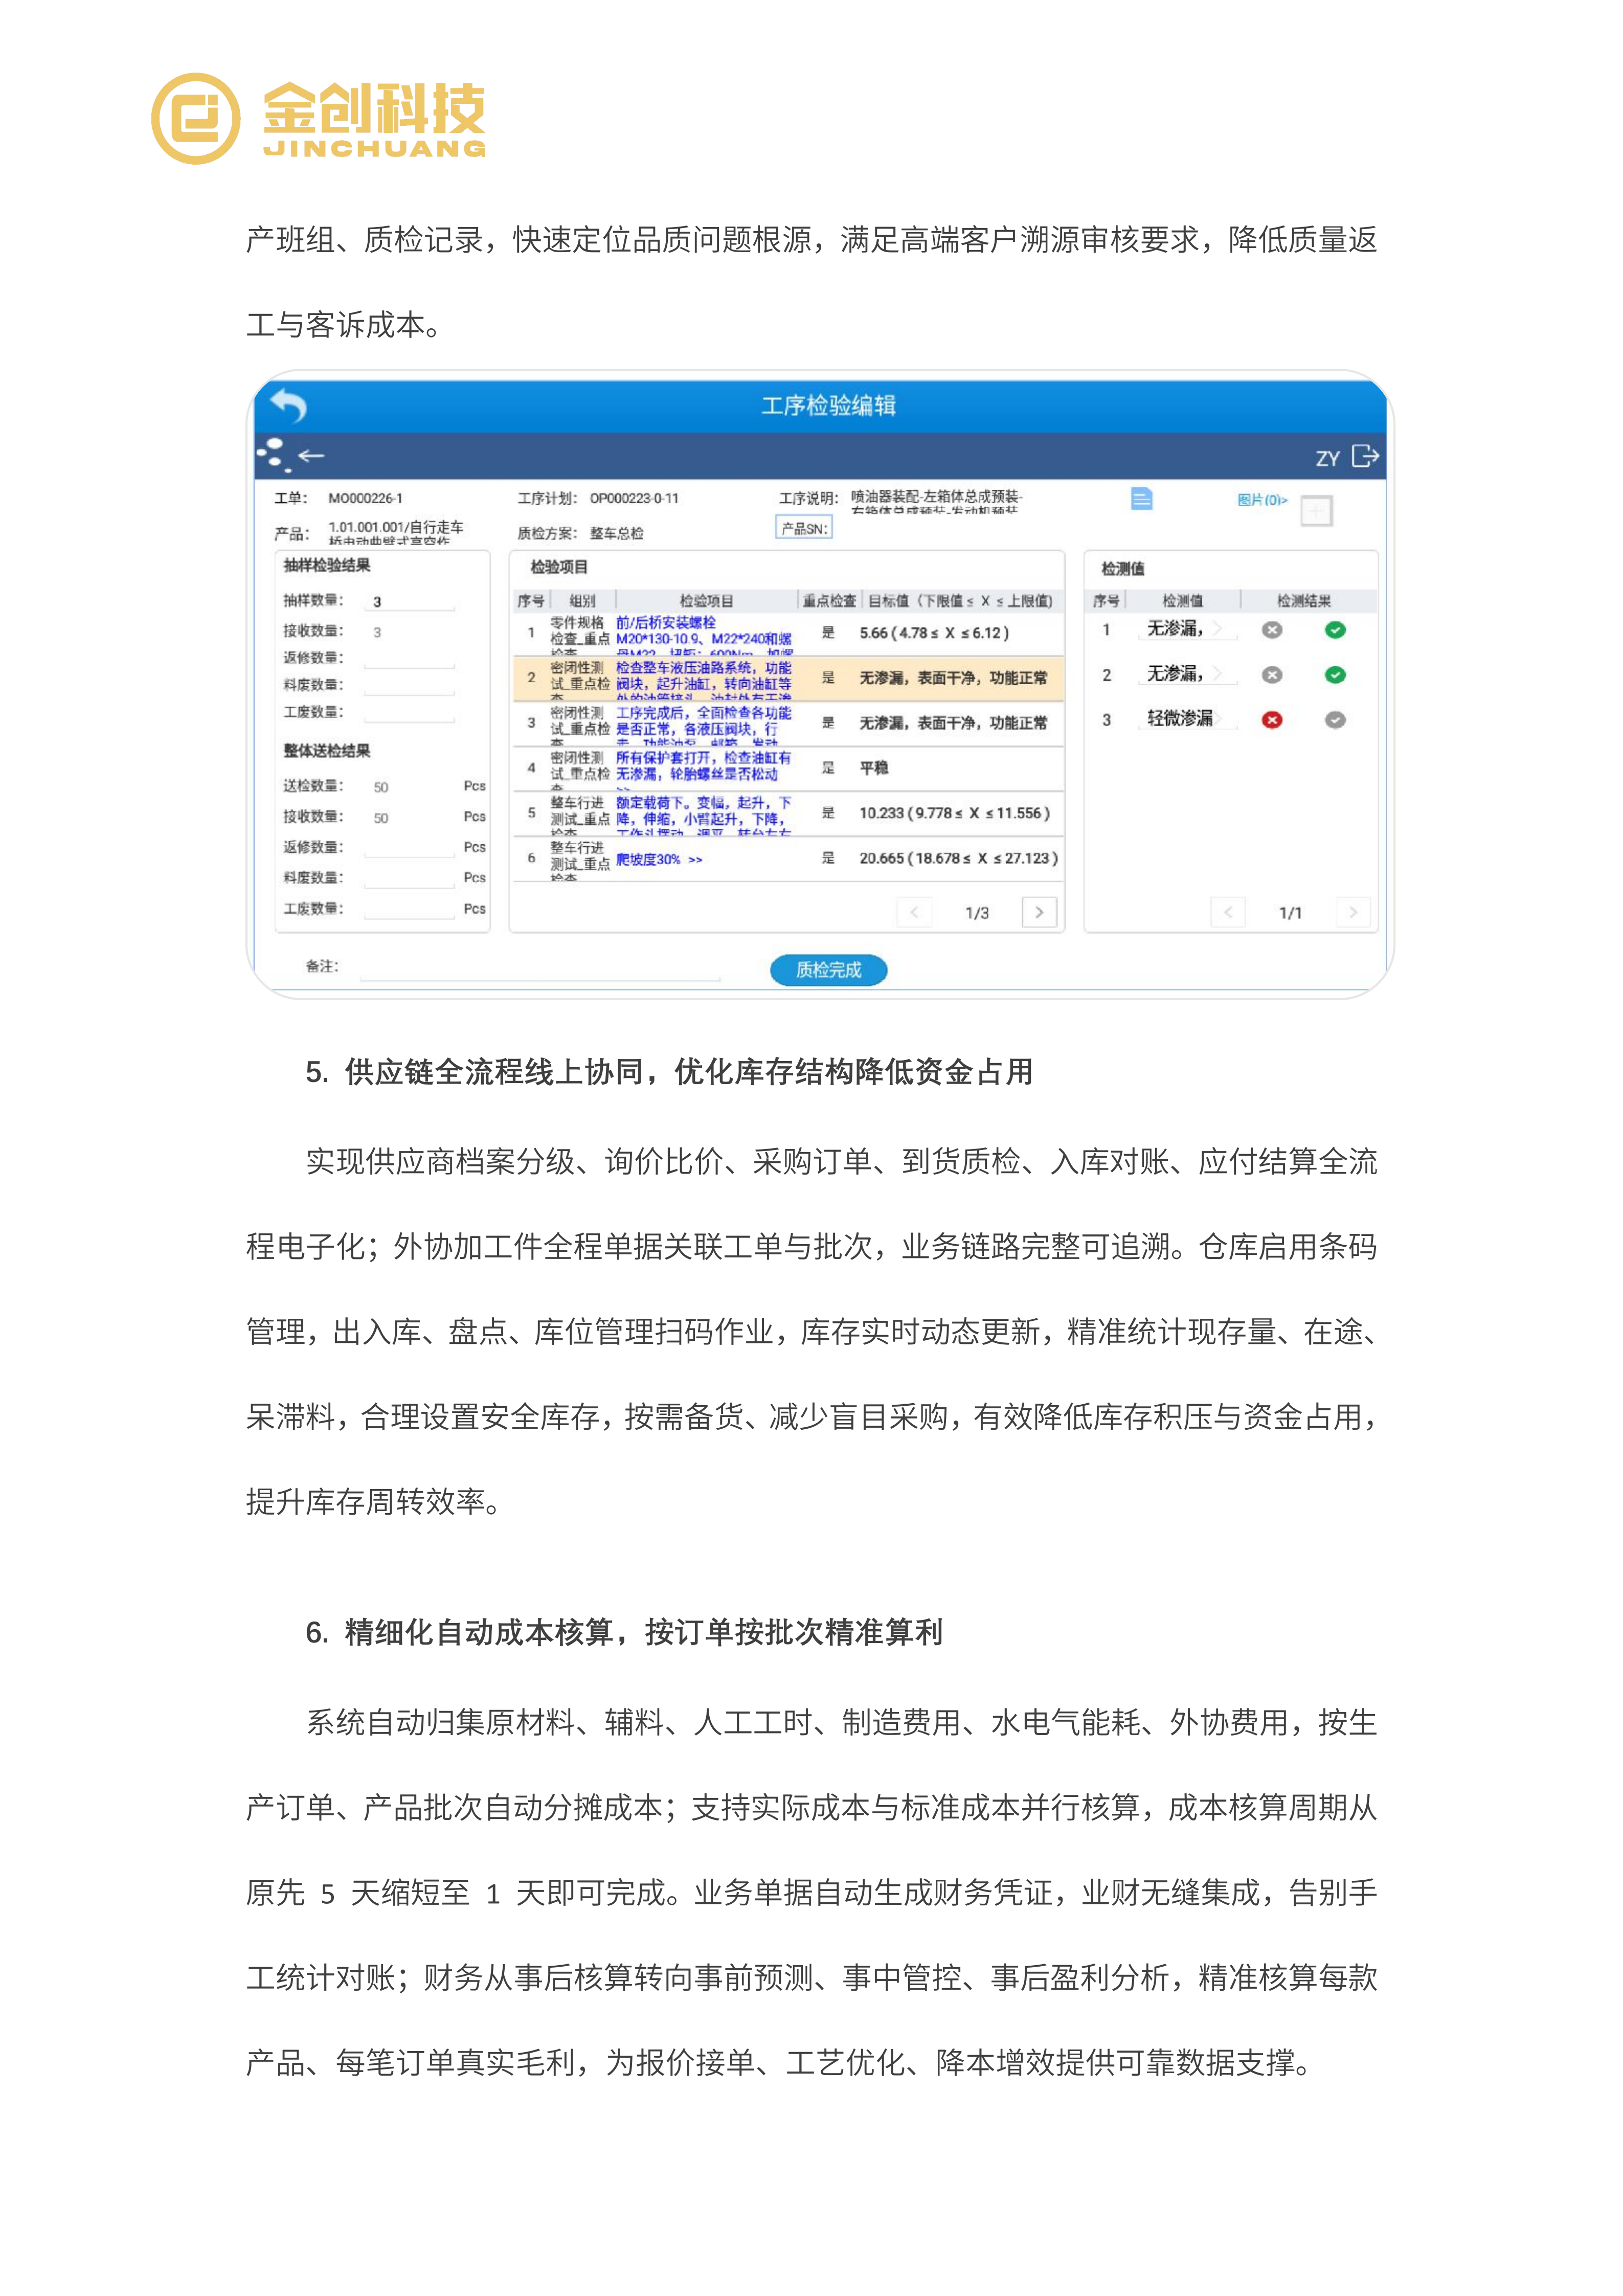Click the 平稳 target value in row 4

pyautogui.click(x=874, y=768)
